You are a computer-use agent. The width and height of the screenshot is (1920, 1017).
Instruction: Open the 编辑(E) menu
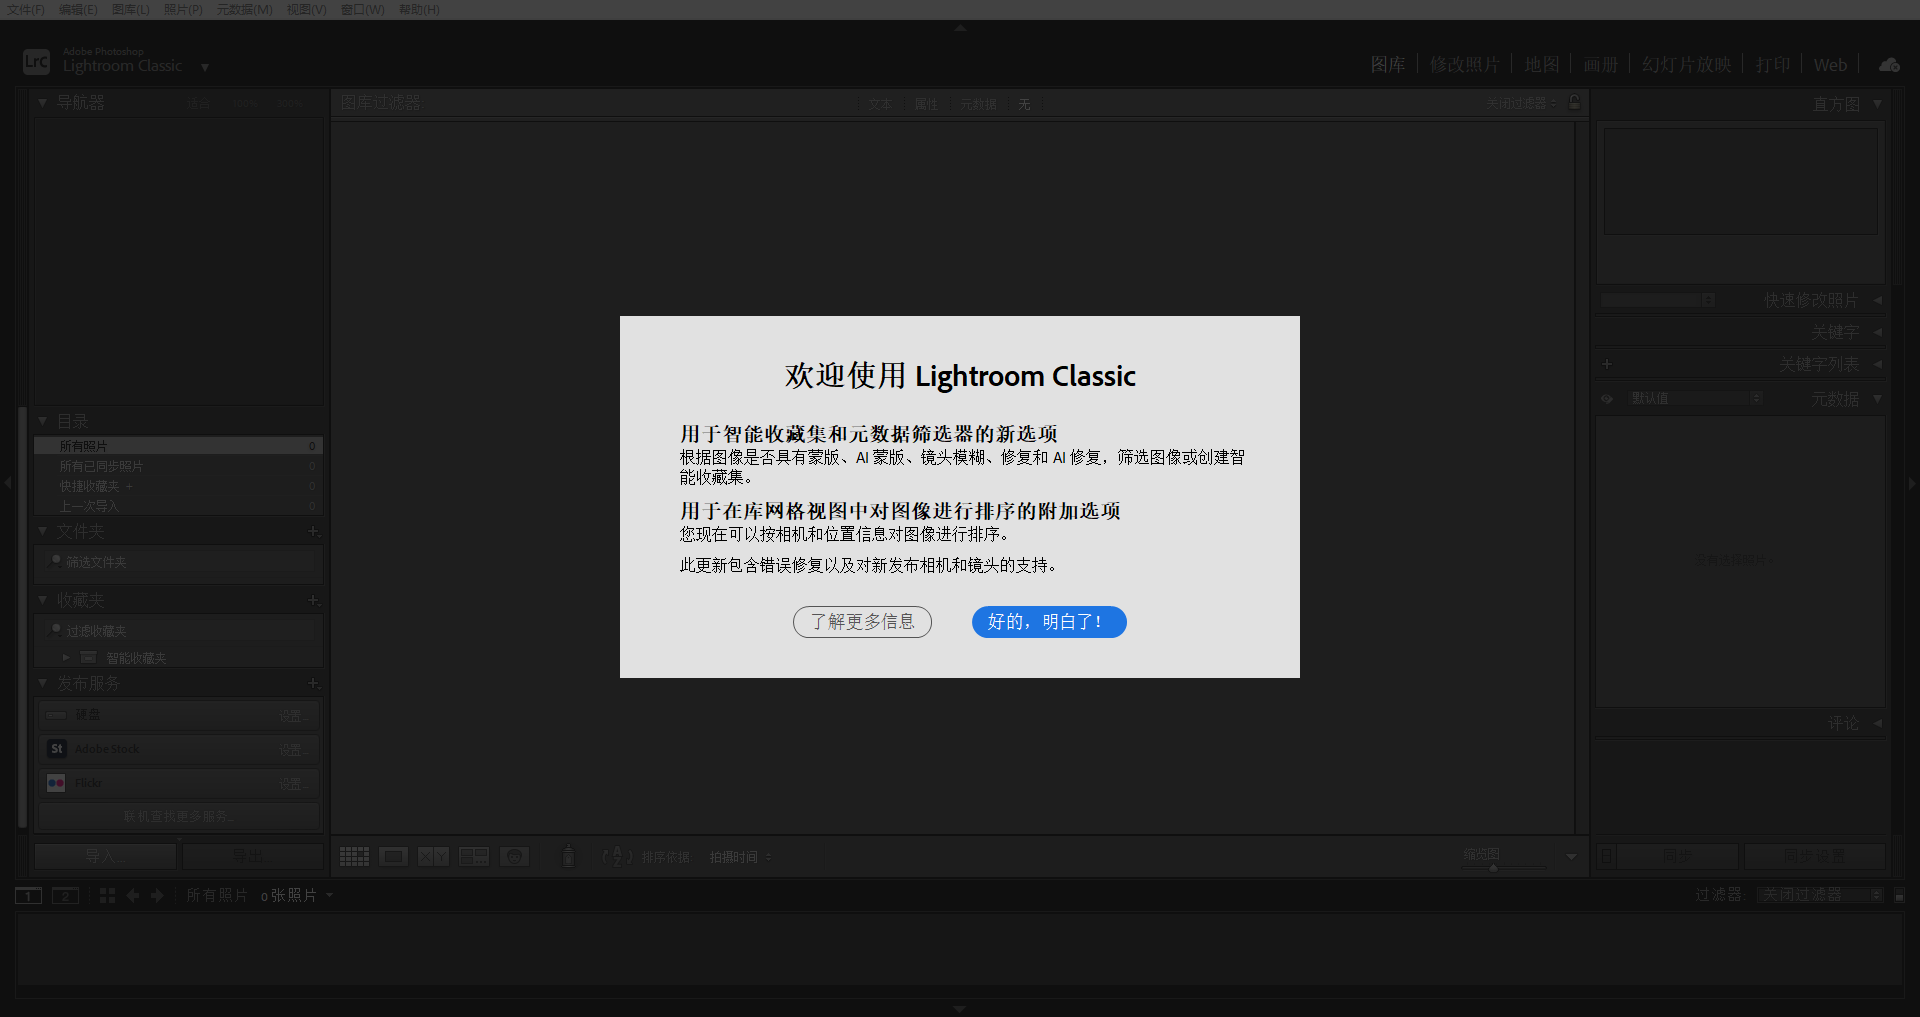click(x=78, y=10)
